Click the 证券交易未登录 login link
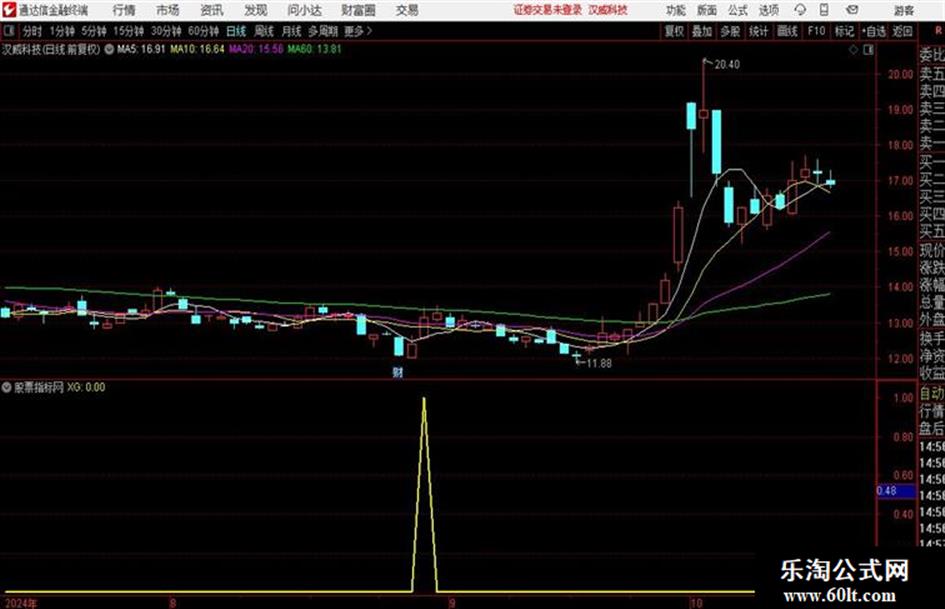 point(548,10)
